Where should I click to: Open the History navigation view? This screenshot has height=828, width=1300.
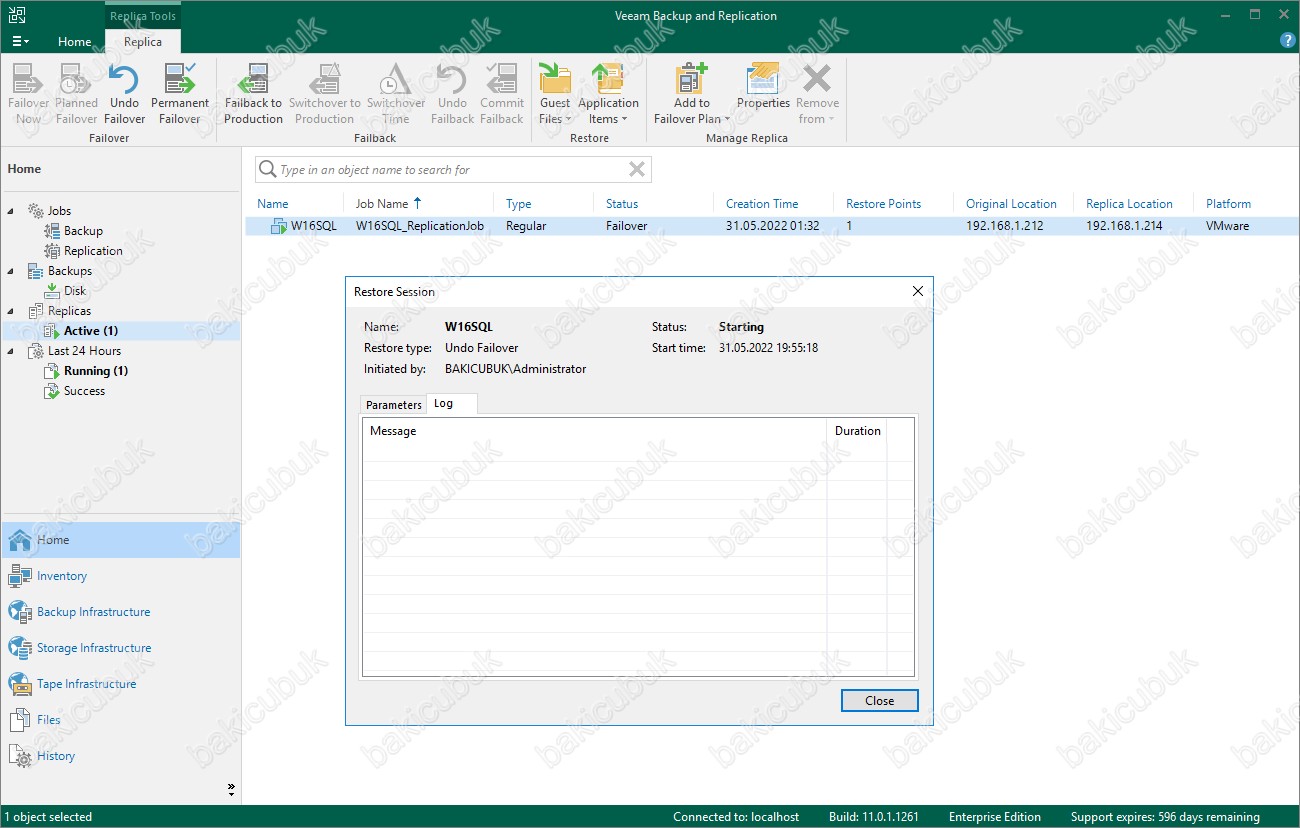(x=120, y=756)
